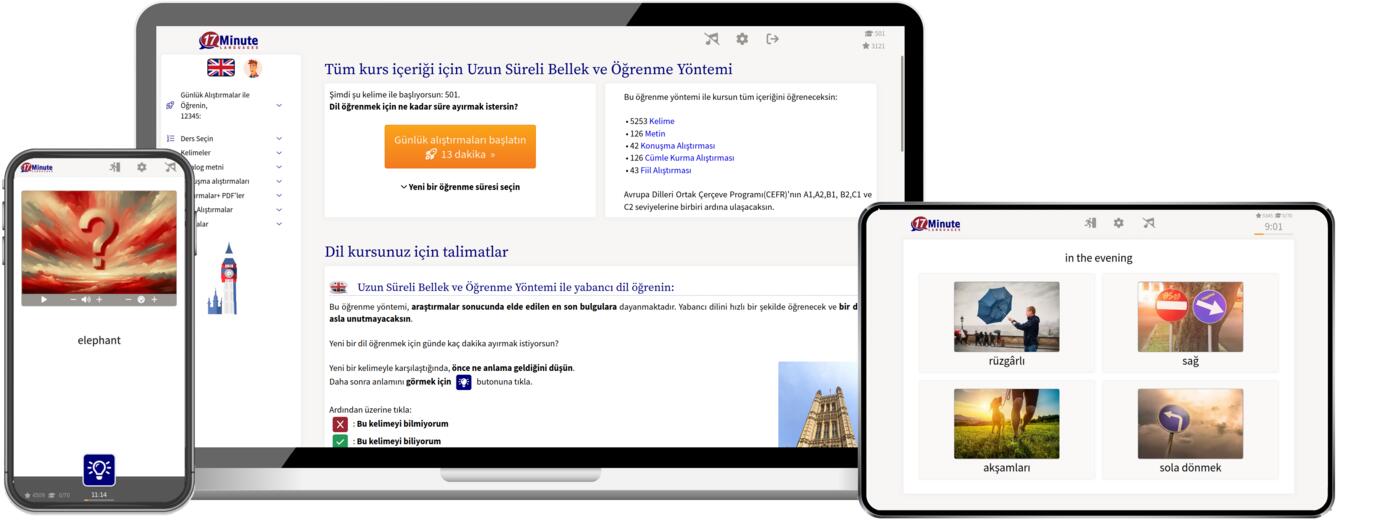Tap the plus next to the phone volume icon
The image size is (1400, 532).
tap(100, 300)
